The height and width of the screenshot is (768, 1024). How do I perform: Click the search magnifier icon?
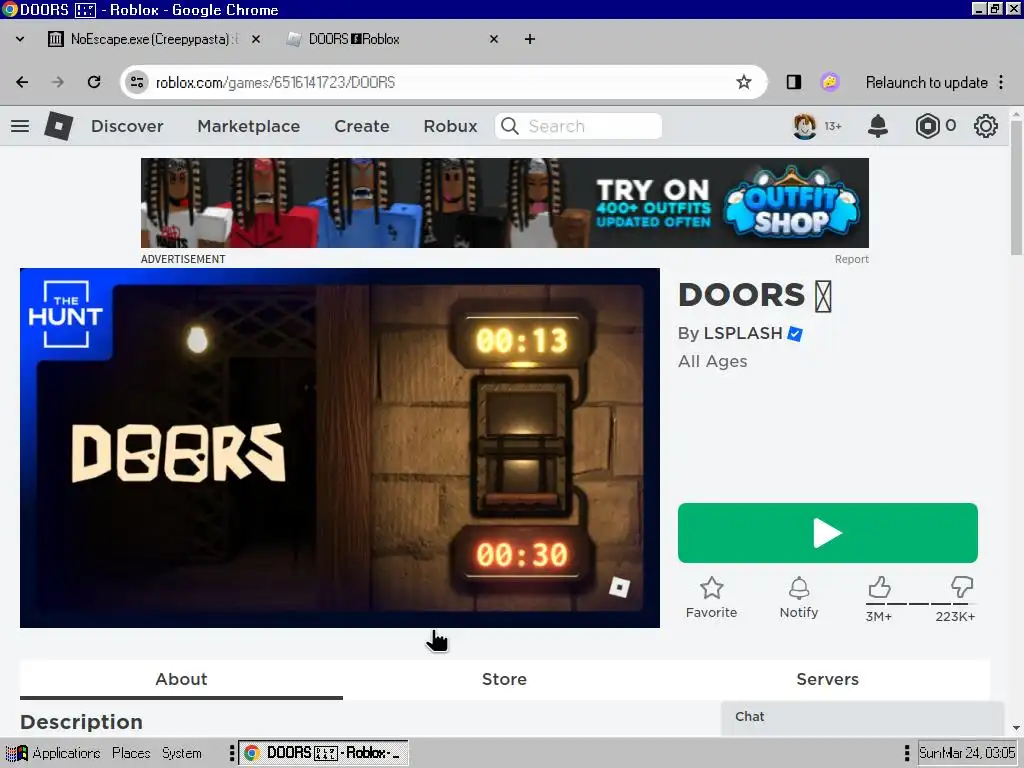510,126
